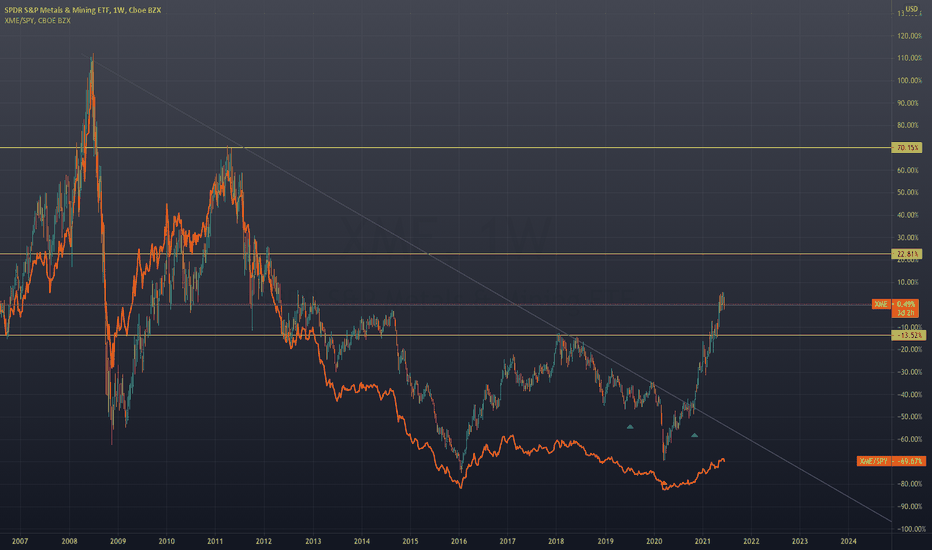This screenshot has width=932, height=550.
Task: Click the -30.00% axis label
Action: [909, 372]
